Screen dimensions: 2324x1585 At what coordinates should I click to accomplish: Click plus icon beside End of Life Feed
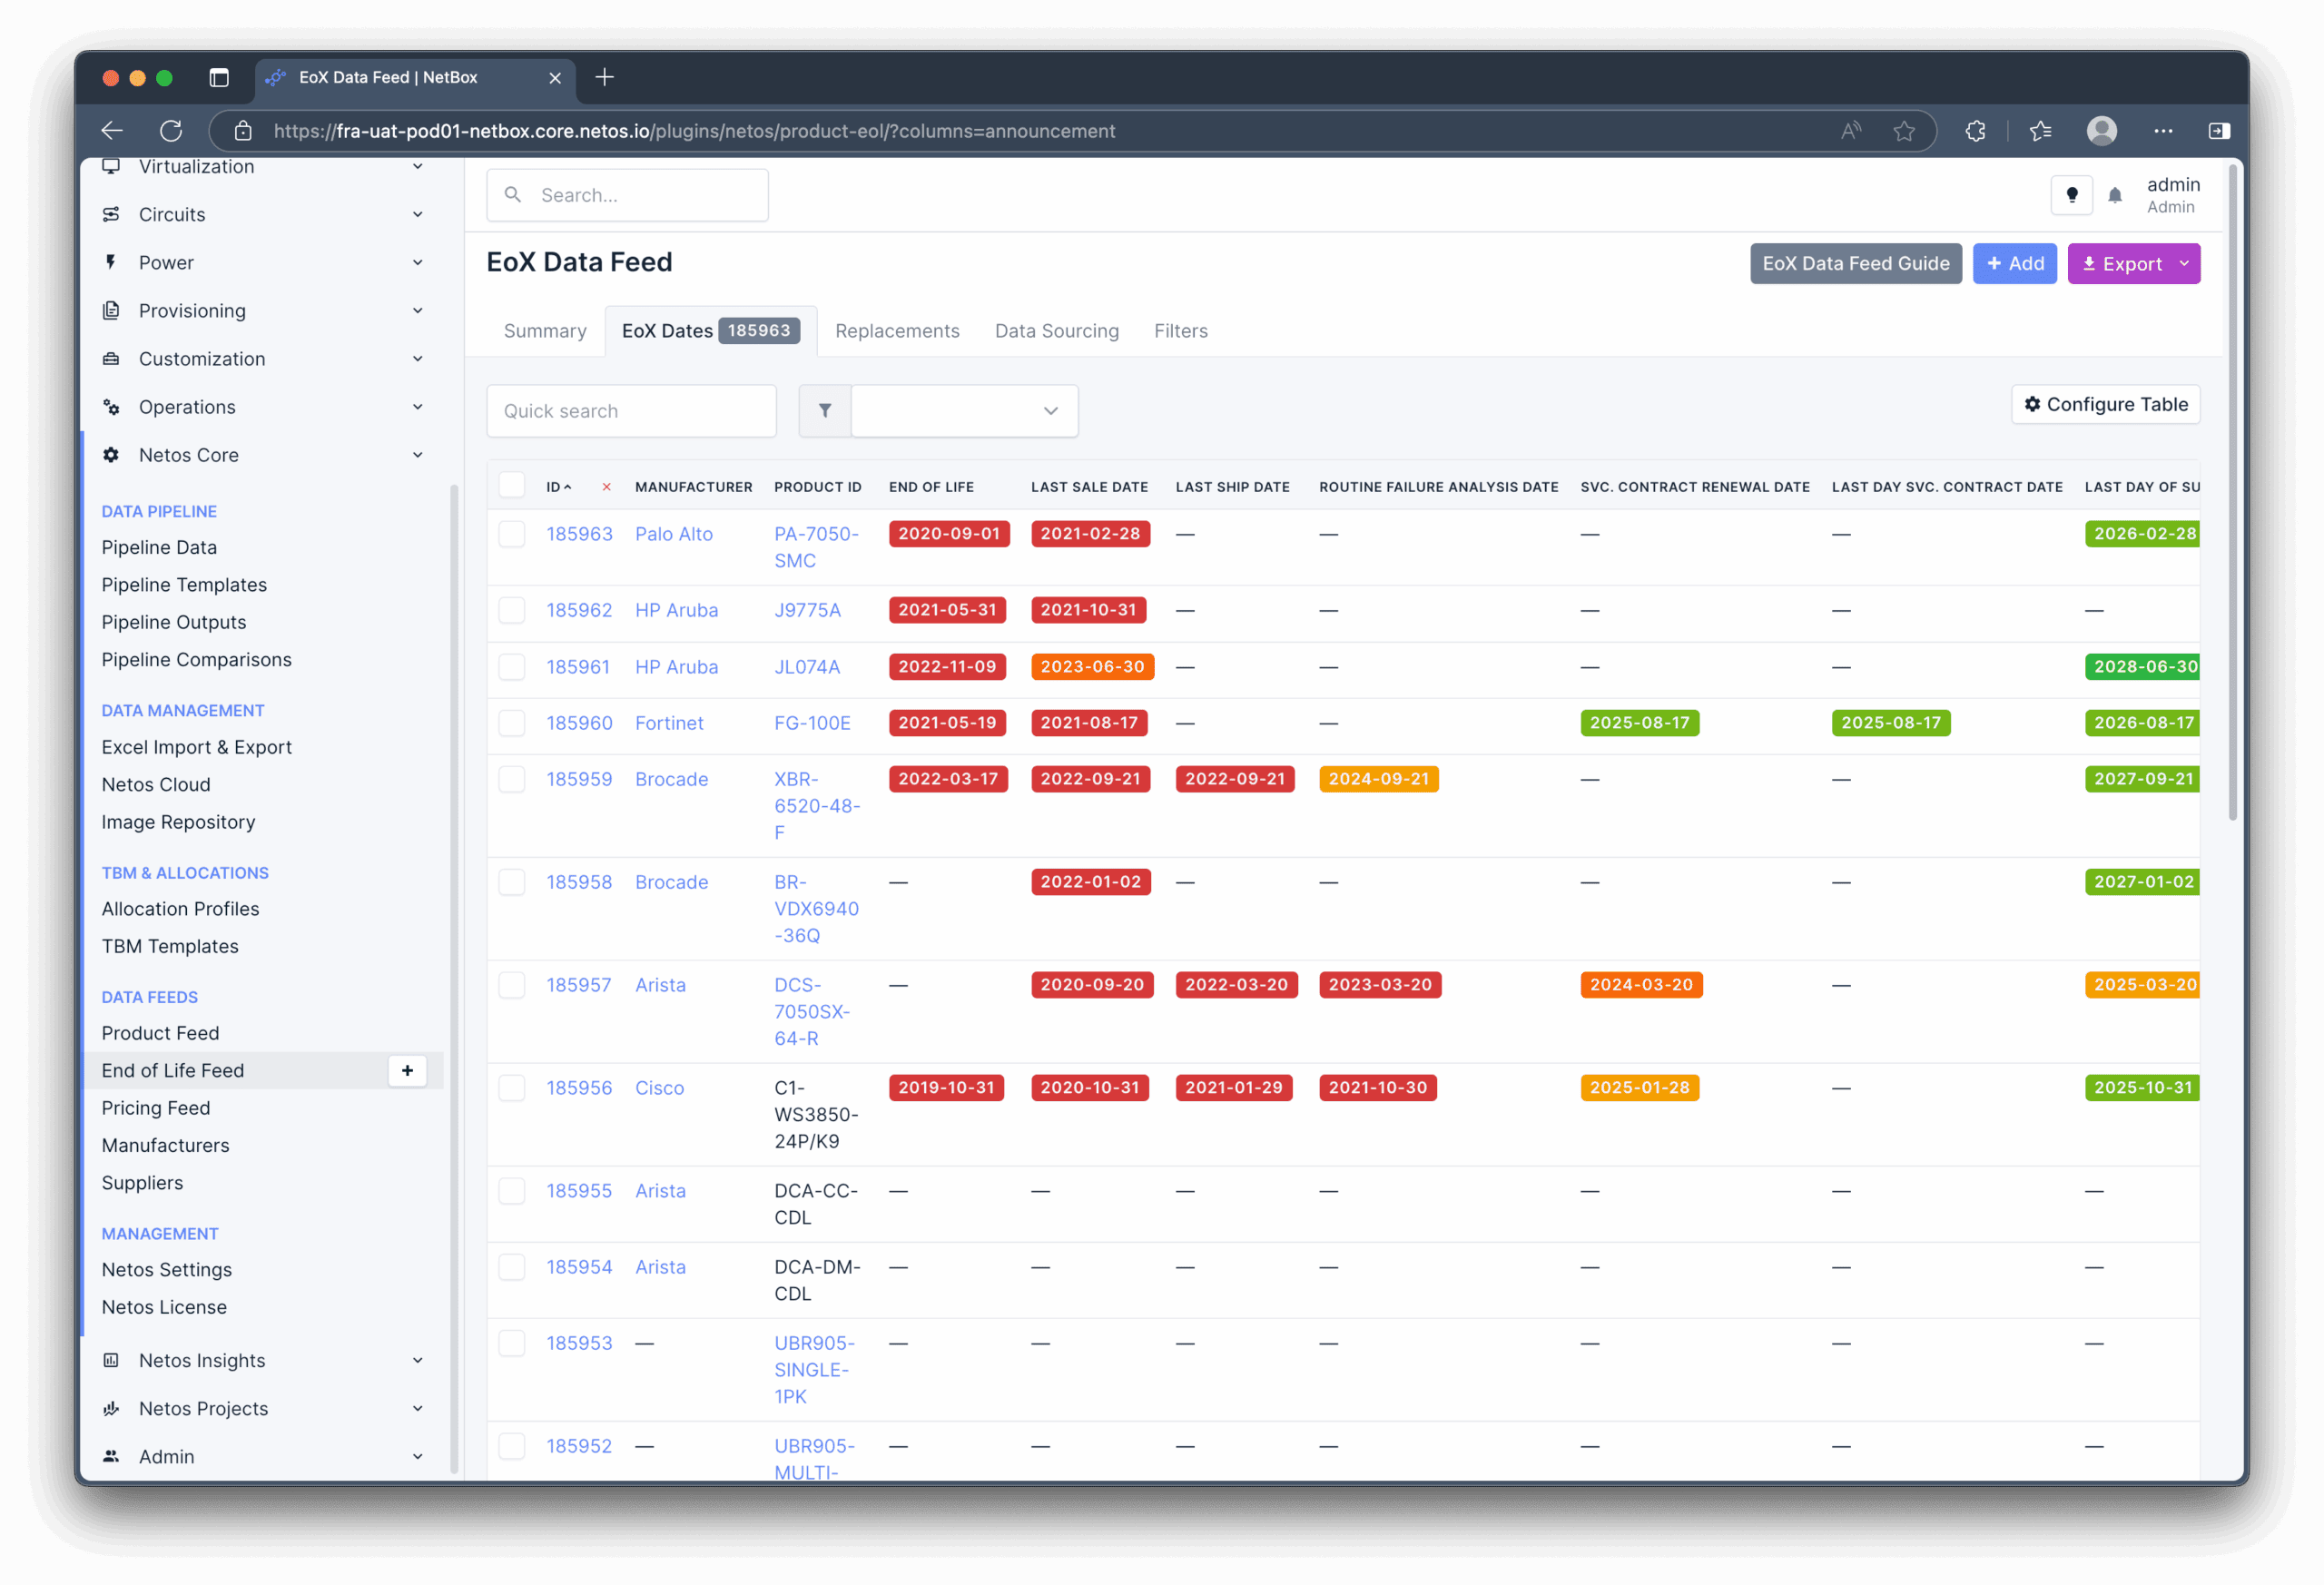(407, 1071)
